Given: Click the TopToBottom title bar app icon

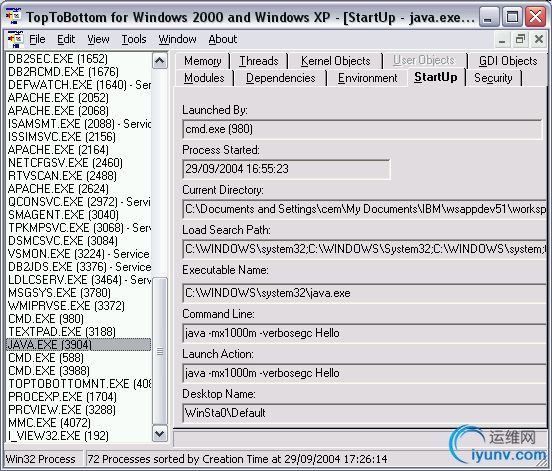Looking at the screenshot, I should click(x=13, y=16).
